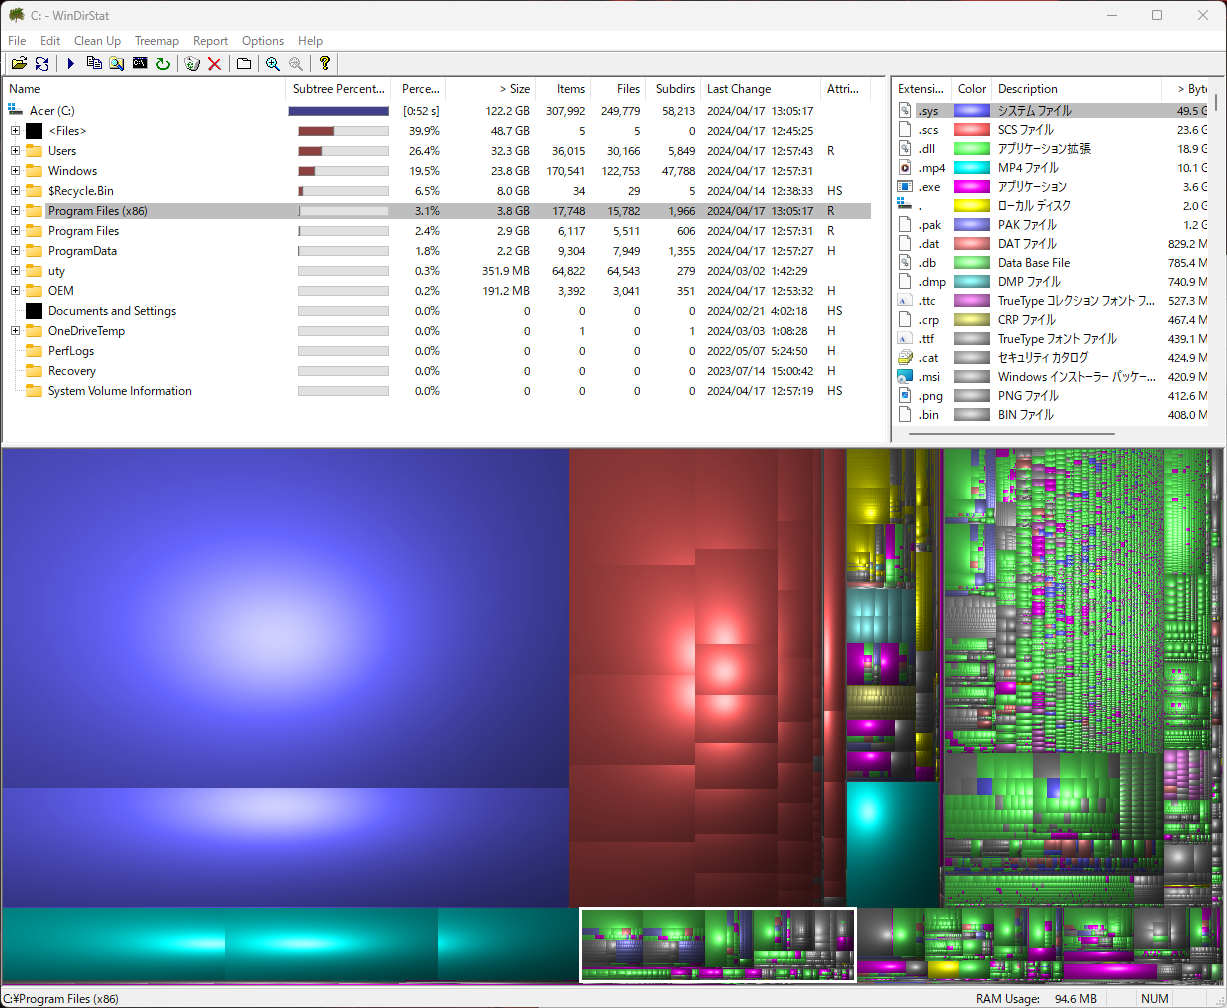Click the Delete to Recycle Bin icon
1227x1008 pixels.
(x=192, y=64)
